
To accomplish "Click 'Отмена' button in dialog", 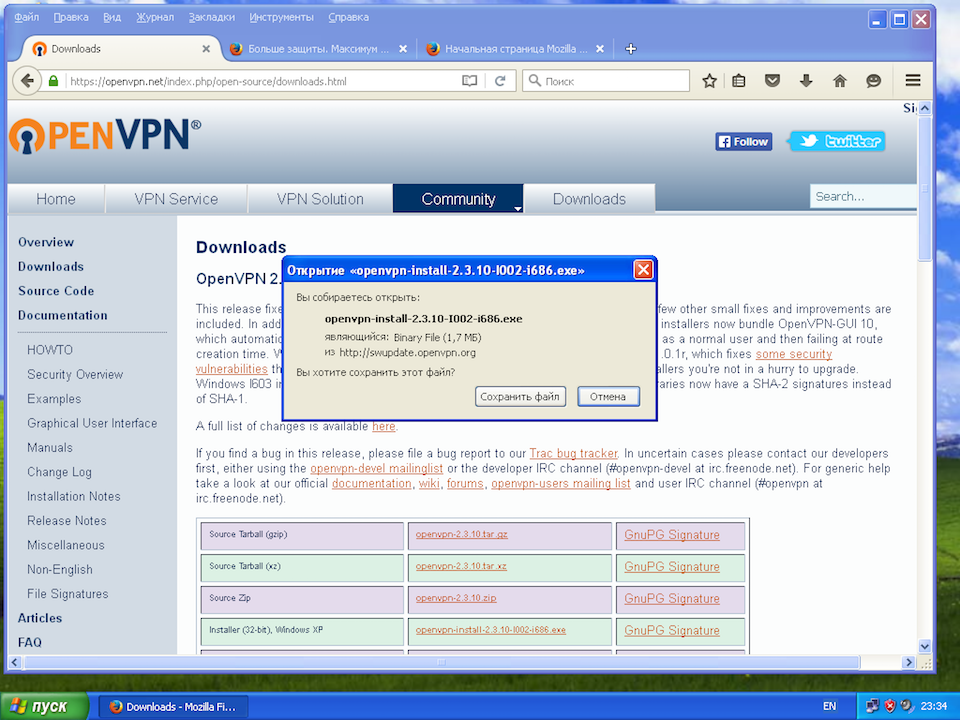I will tap(608, 397).
